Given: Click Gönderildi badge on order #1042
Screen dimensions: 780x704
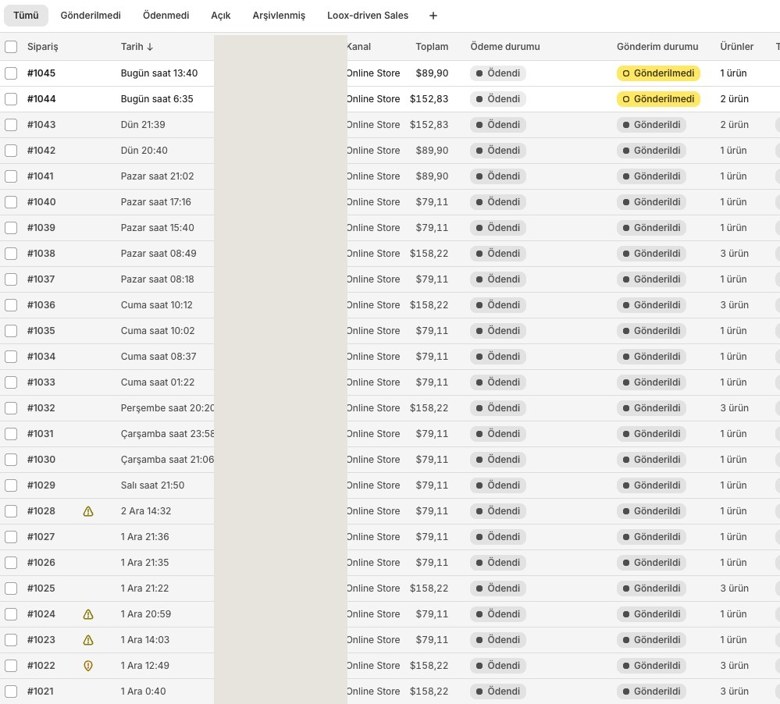Looking at the screenshot, I should pyautogui.click(x=651, y=151).
